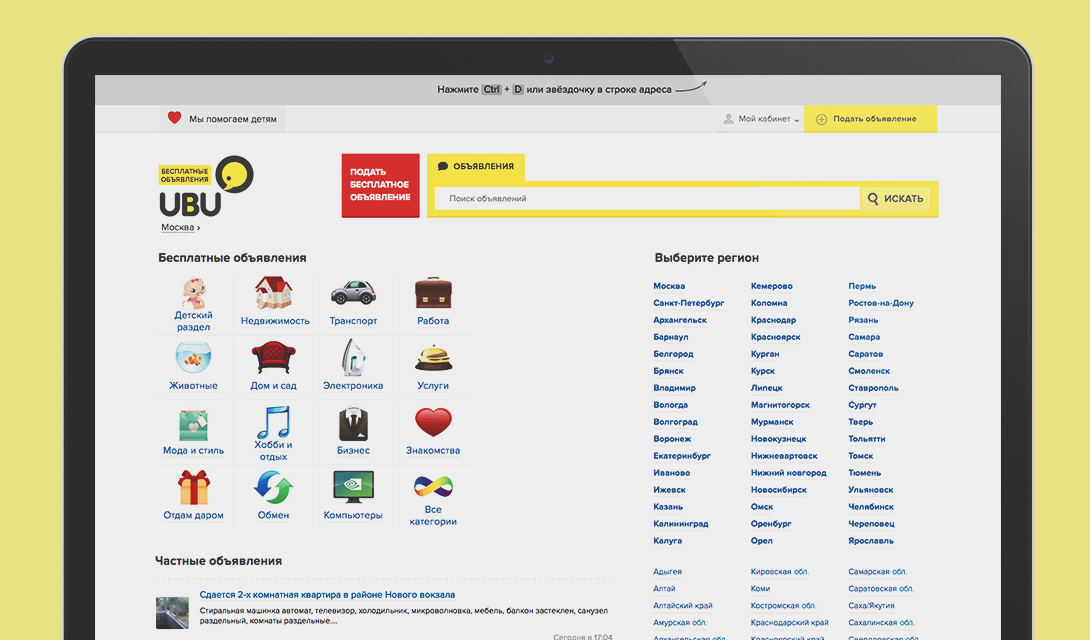Select the Омск region
1090x640 pixels.
pyautogui.click(x=761, y=507)
